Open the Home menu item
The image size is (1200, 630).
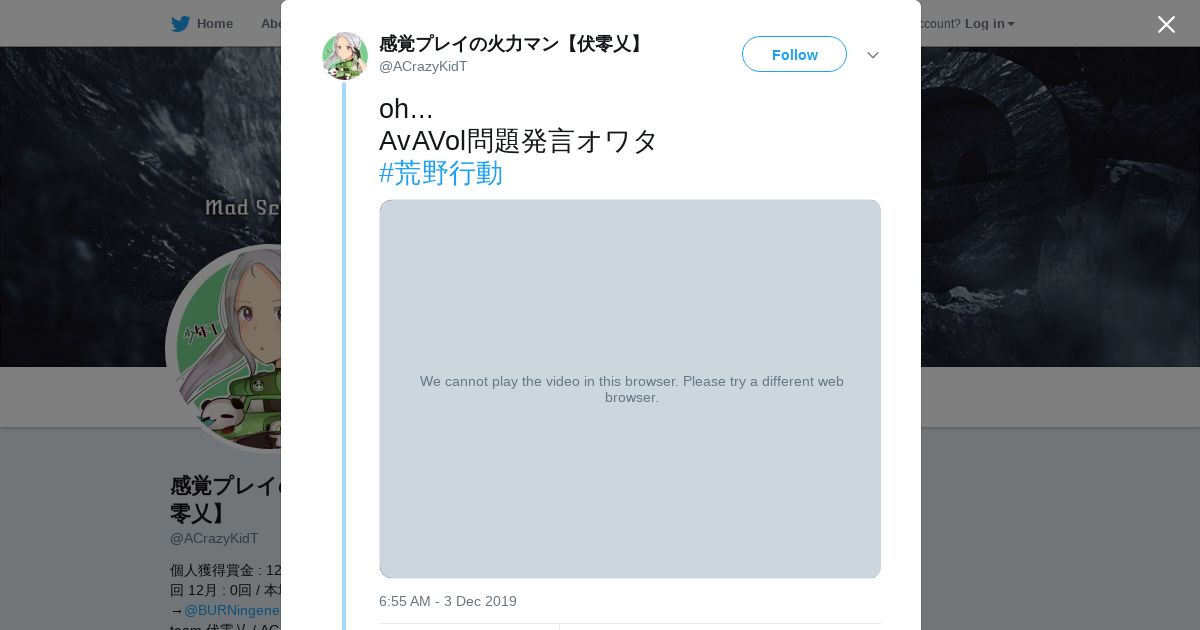coord(214,23)
